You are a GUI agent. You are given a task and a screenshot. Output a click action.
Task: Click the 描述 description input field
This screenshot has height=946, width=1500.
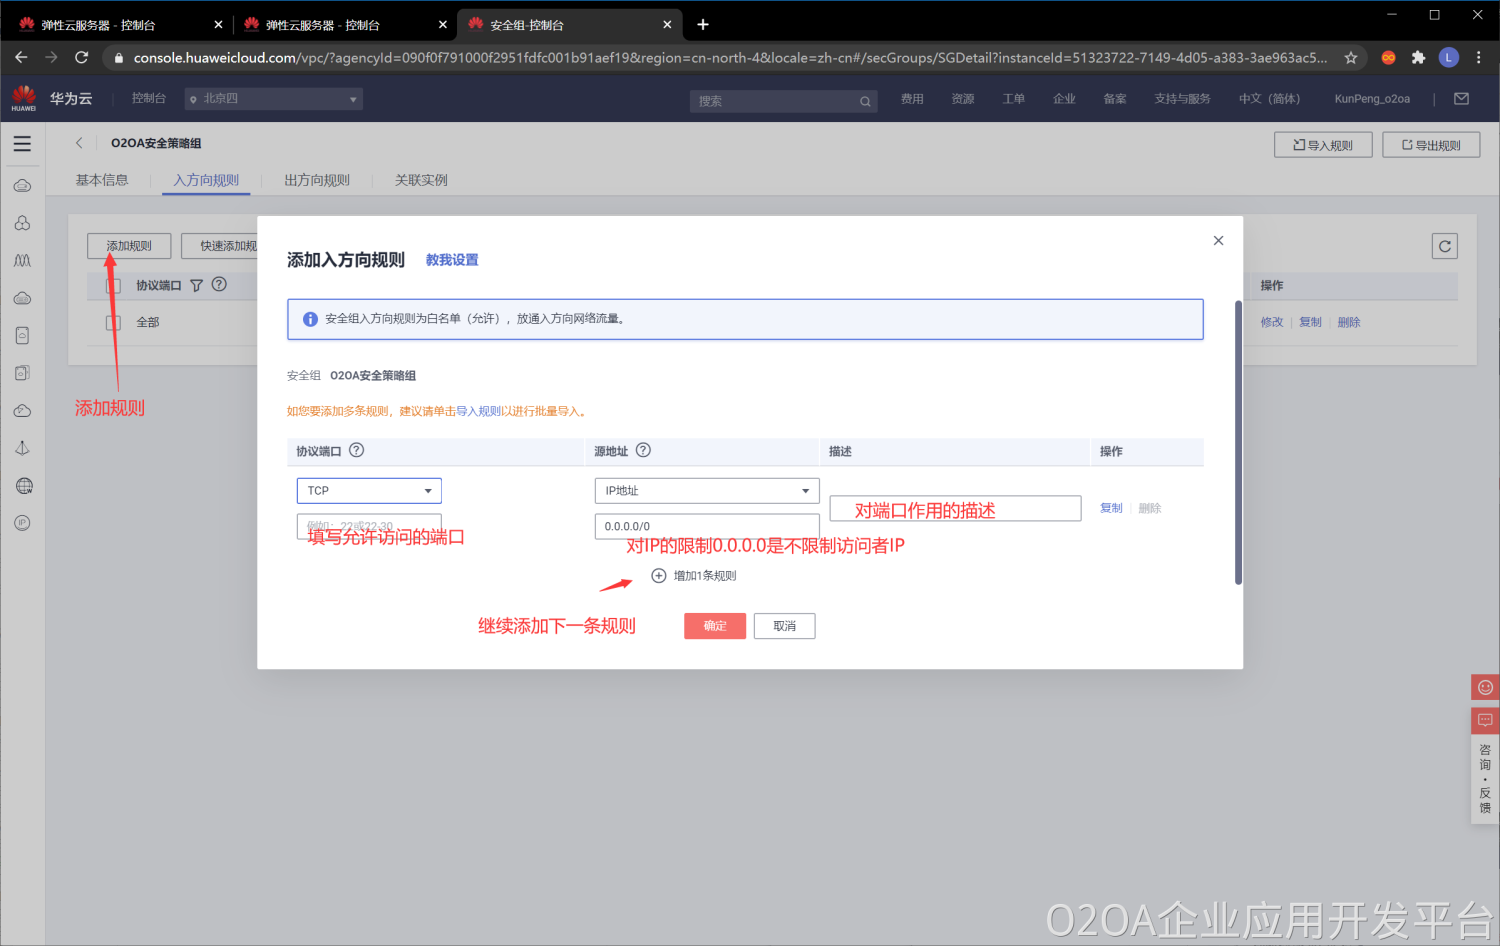[955, 508]
